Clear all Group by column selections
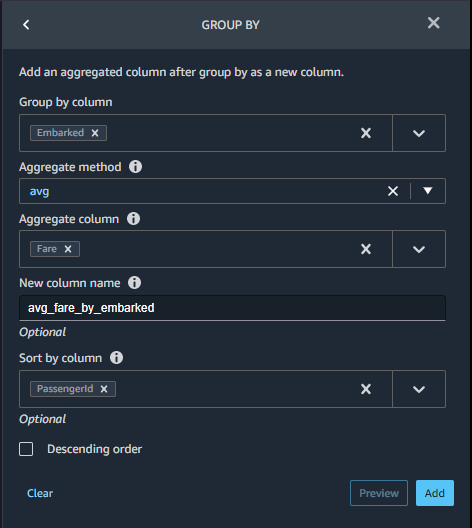472x528 pixels. 366,133
